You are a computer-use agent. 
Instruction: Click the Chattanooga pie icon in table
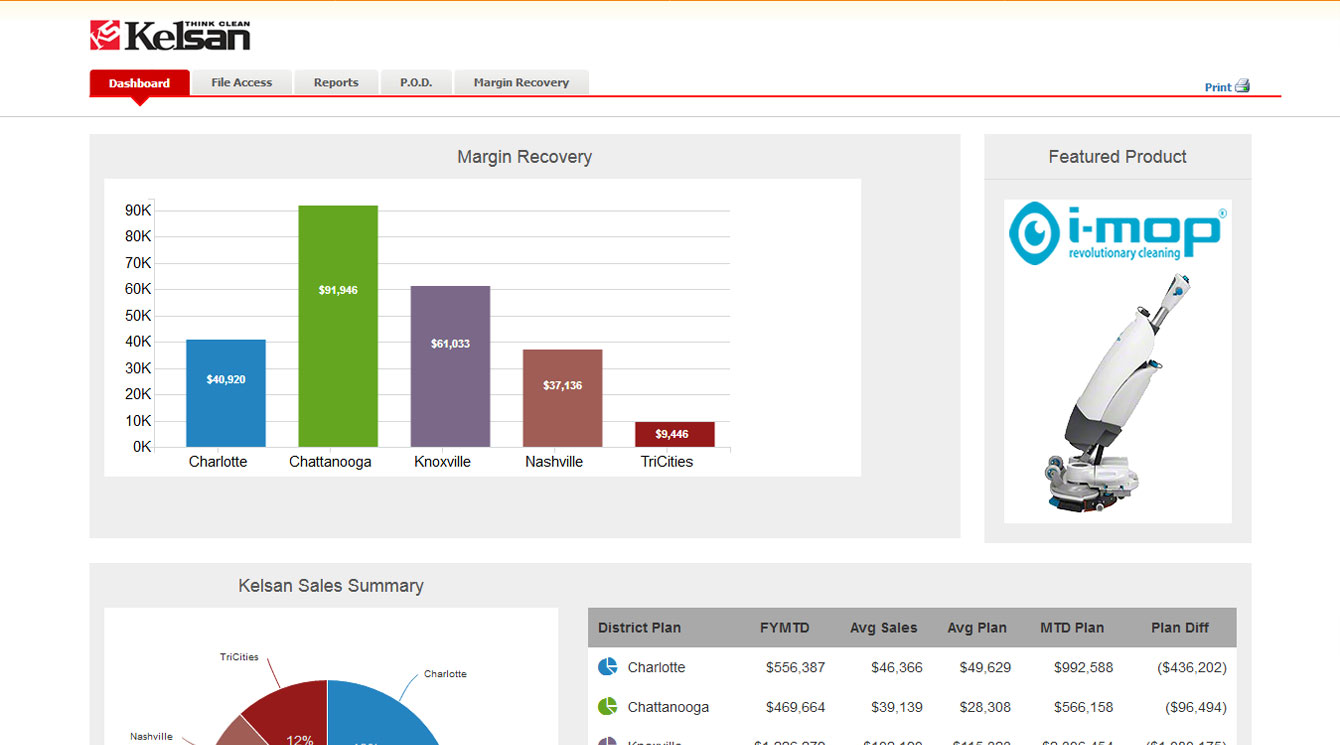(607, 707)
